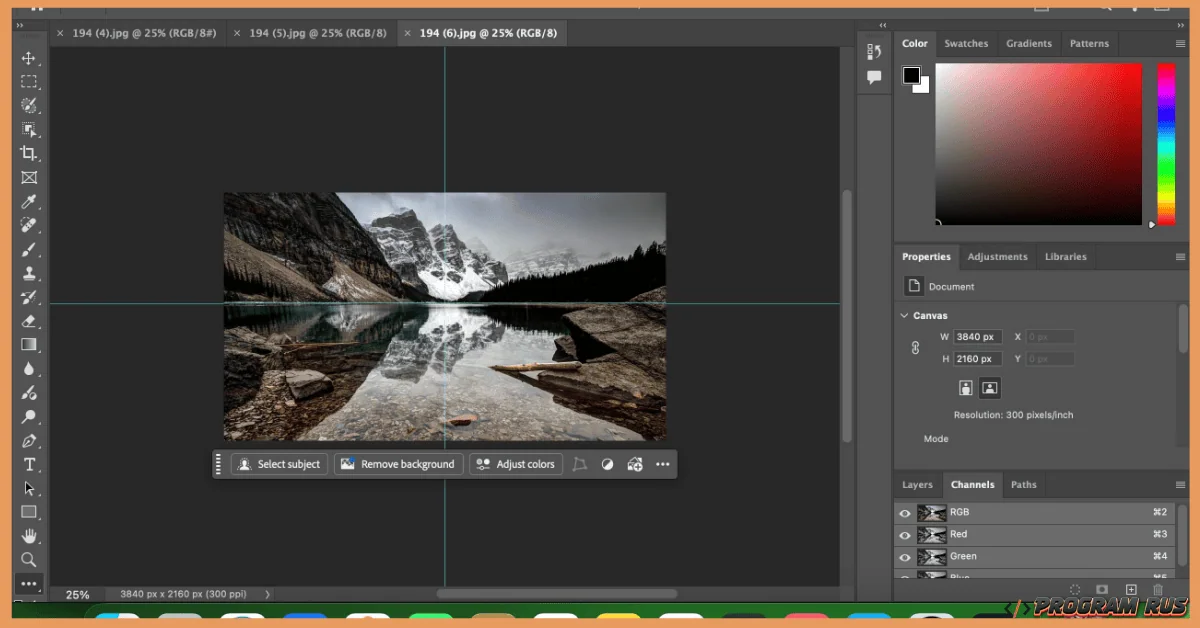Pick a color from the hue slider
This screenshot has height=628, width=1200.
1165,140
